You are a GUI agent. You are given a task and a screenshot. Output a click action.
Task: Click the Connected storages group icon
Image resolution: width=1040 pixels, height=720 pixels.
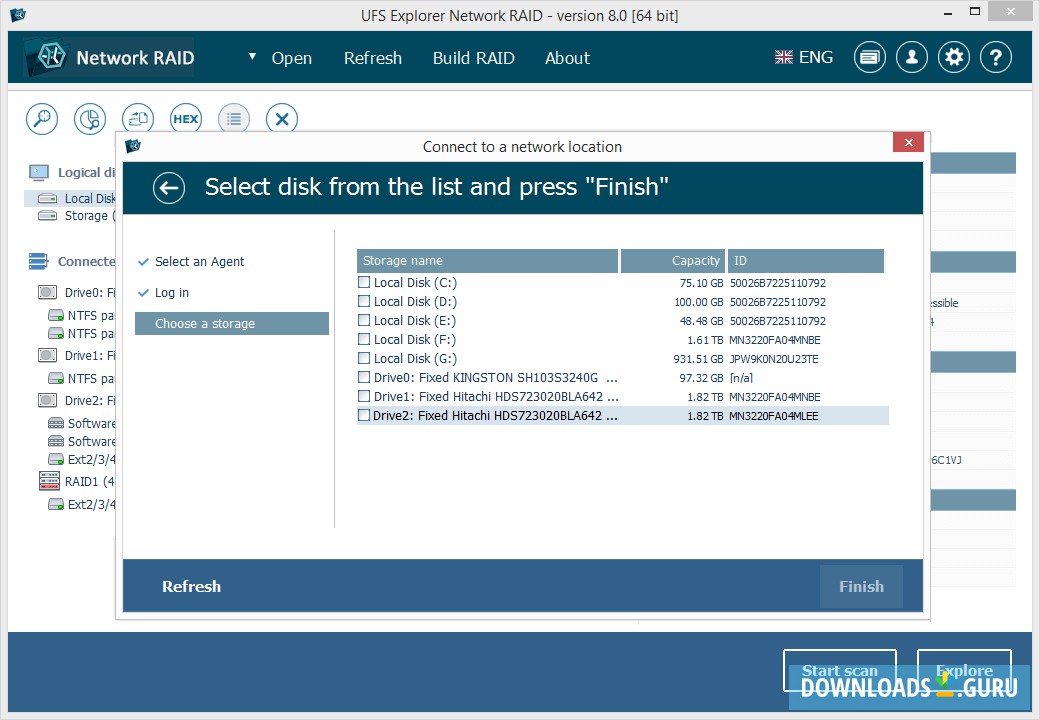38,261
